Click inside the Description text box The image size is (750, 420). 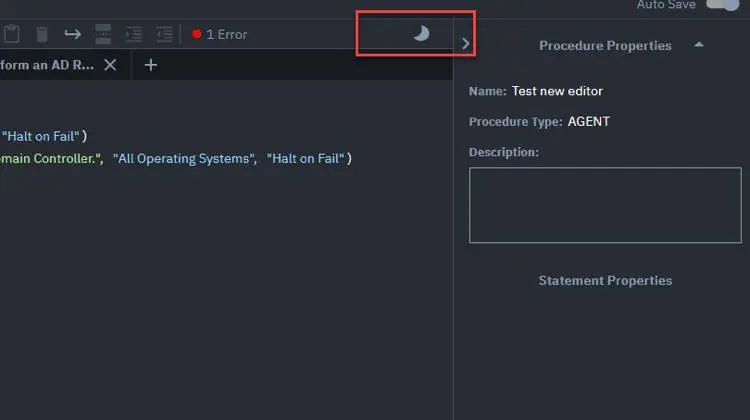pos(605,205)
